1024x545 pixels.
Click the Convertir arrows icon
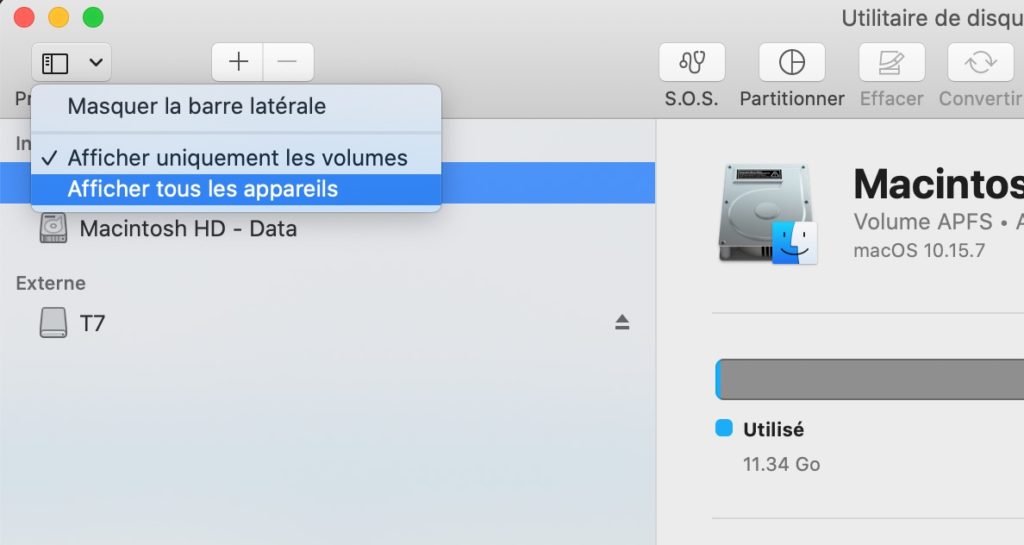[x=980, y=63]
